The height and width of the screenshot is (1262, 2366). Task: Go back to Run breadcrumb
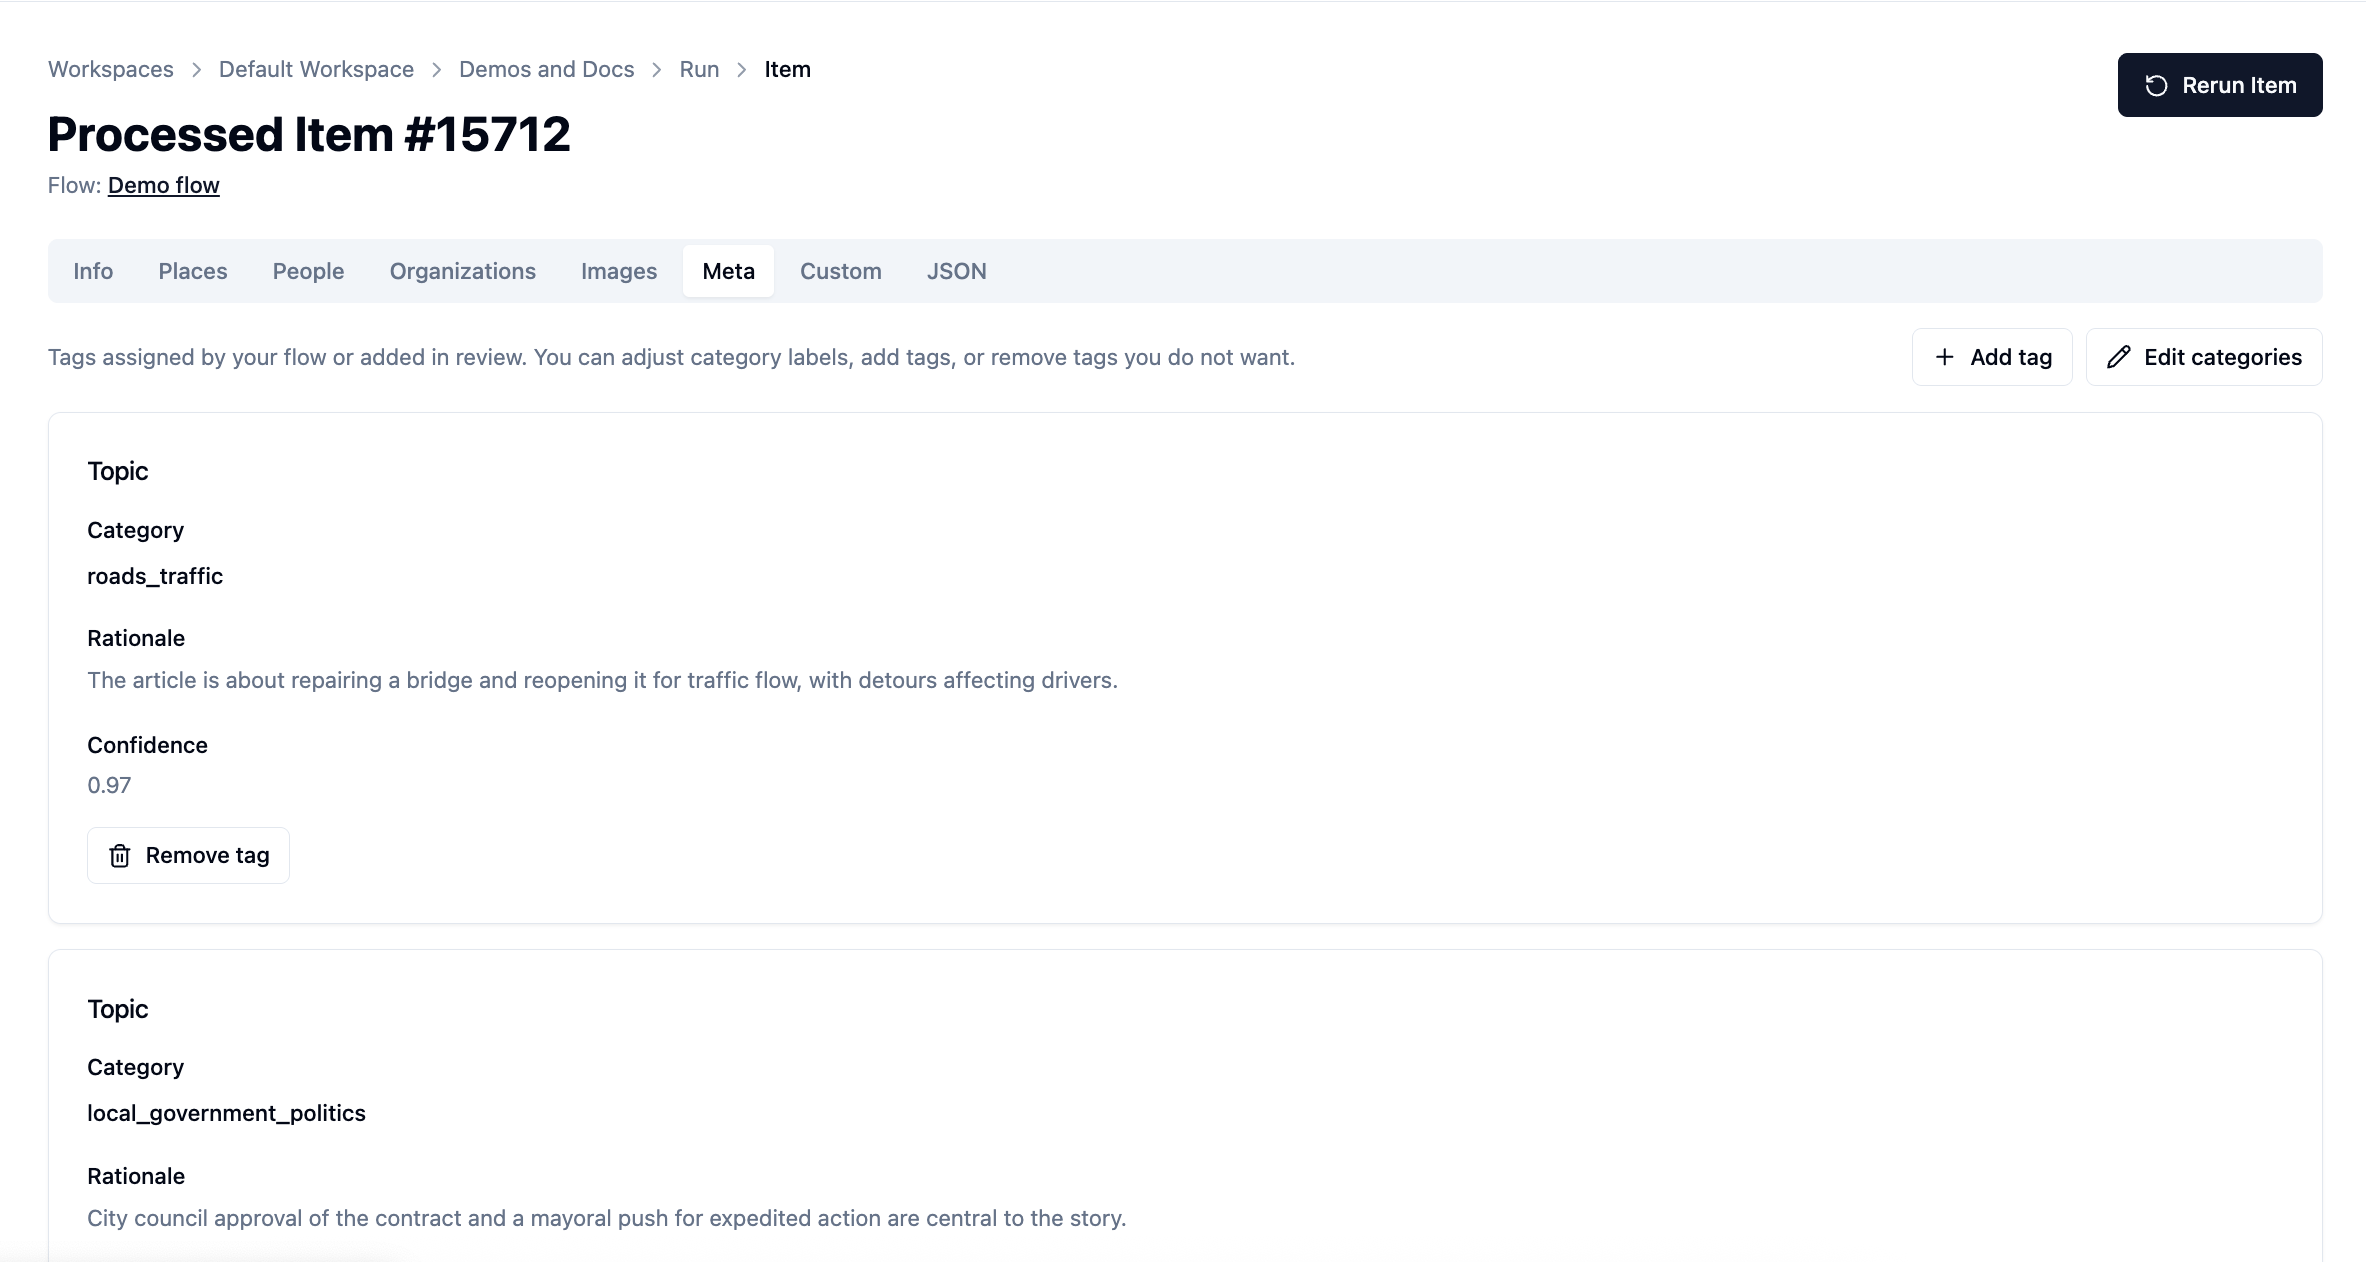click(699, 70)
